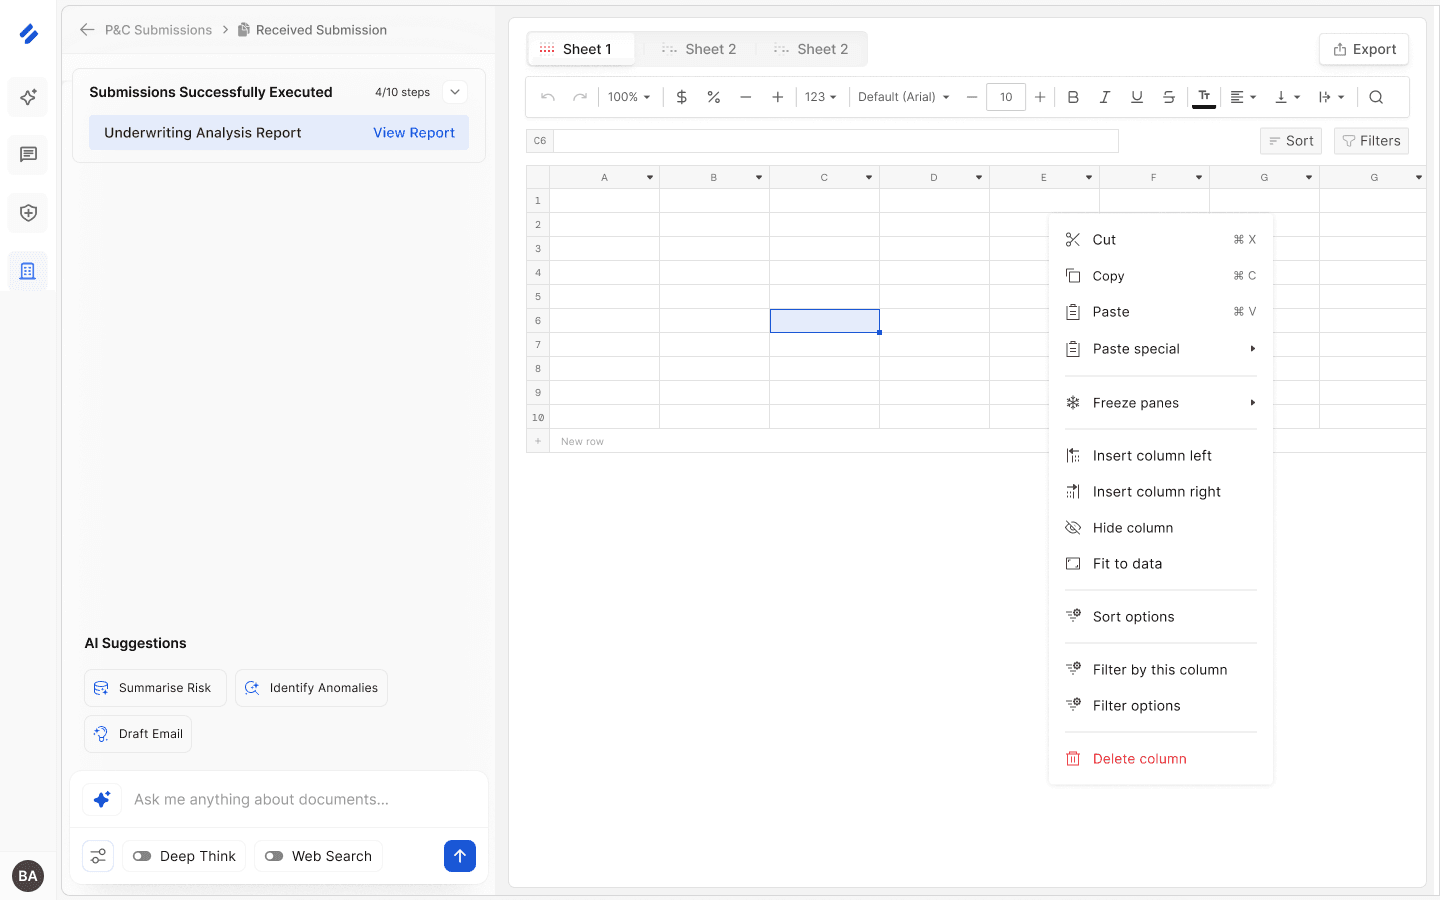Viewport: 1440px width, 900px height.
Task: Open column C header dropdown arrow
Action: tap(869, 177)
